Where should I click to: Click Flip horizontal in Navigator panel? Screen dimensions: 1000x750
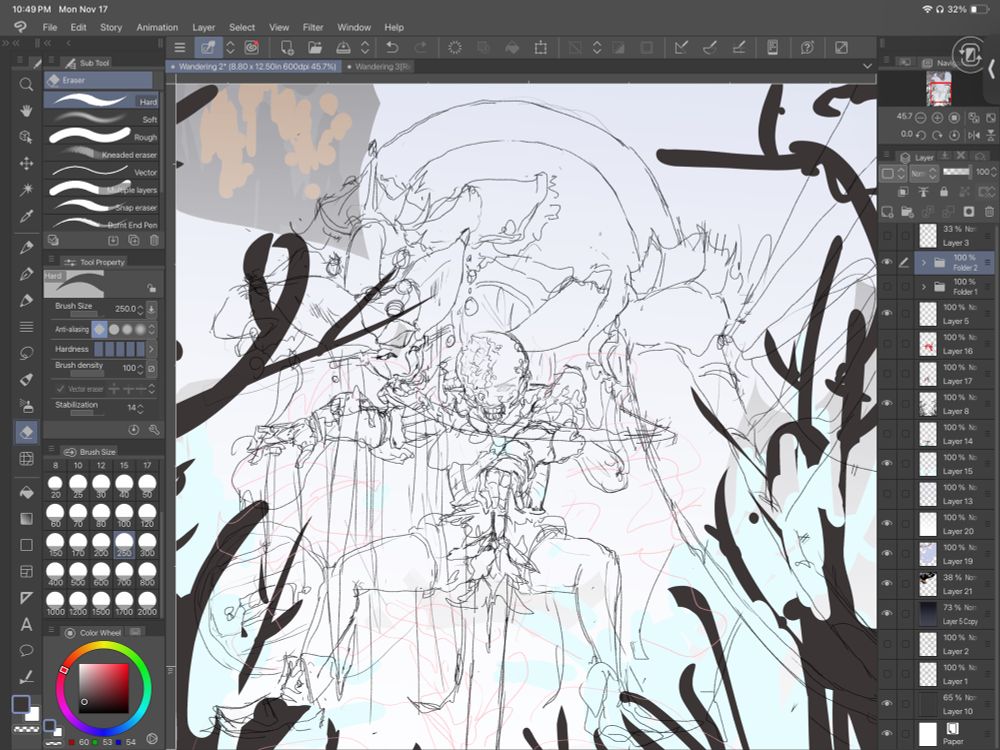pyautogui.click(x=974, y=135)
